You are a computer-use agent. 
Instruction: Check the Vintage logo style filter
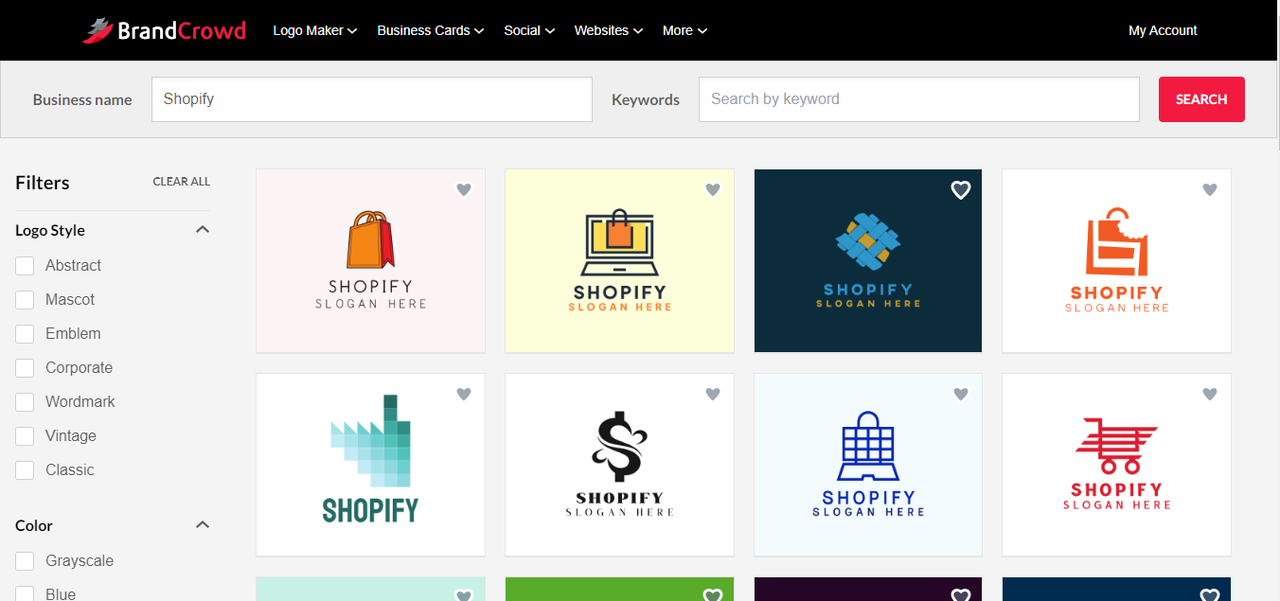pyautogui.click(x=25, y=436)
